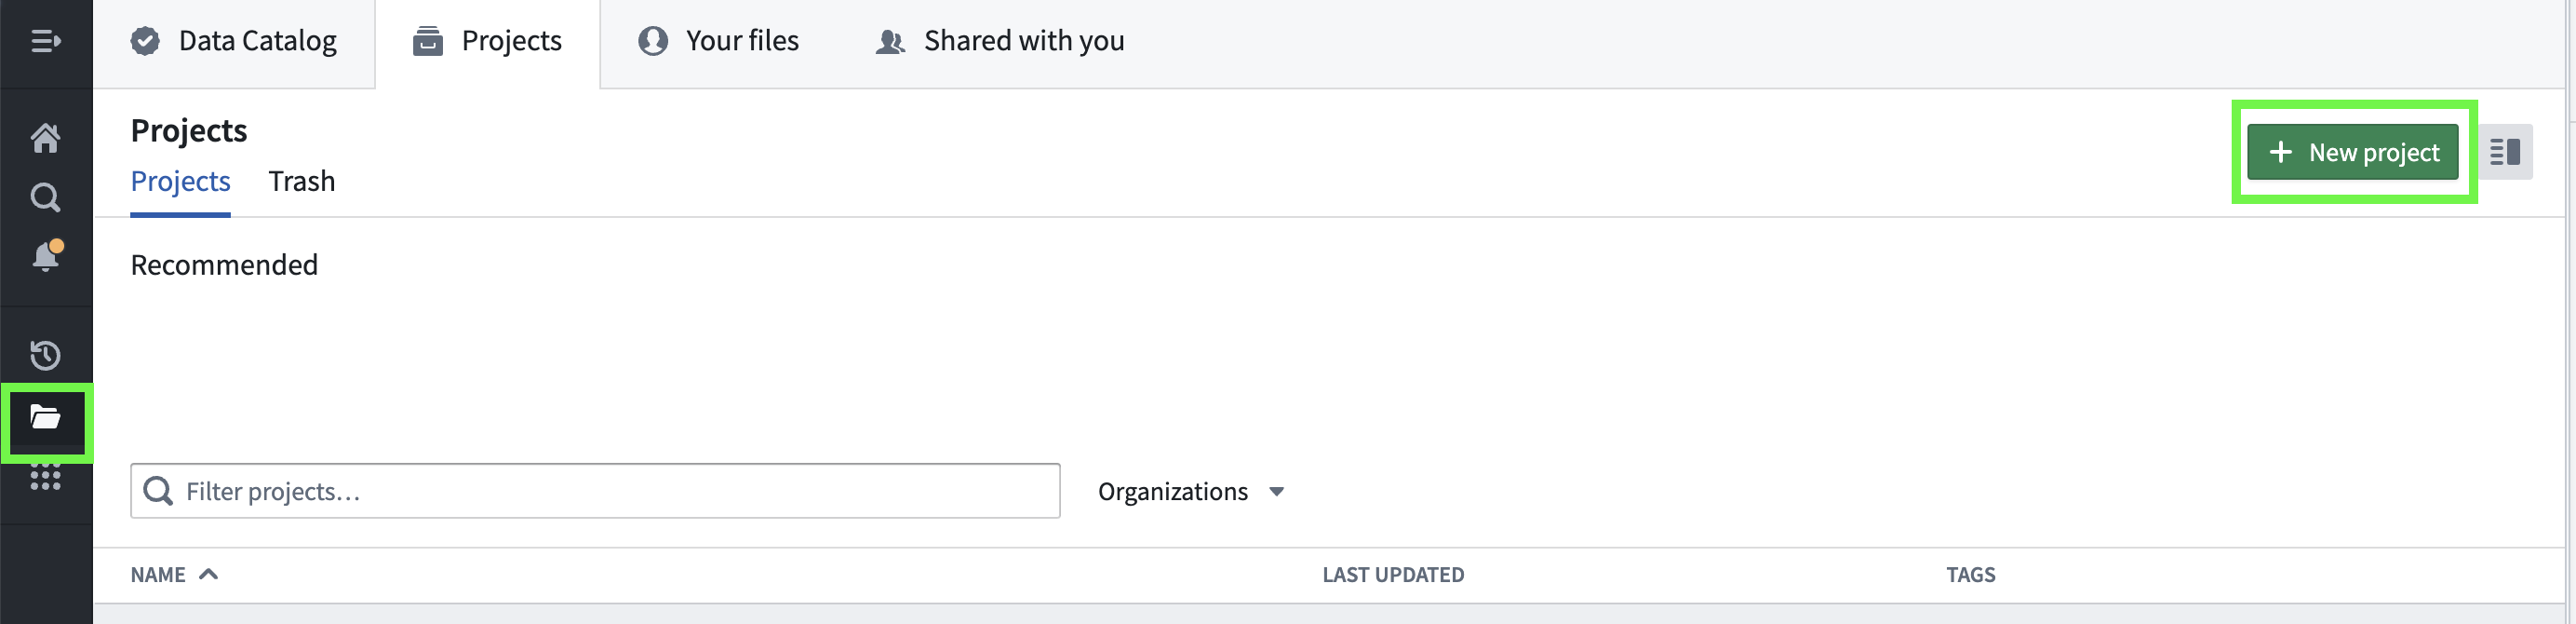The width and height of the screenshot is (2576, 624).
Task: Open the files folder icon
Action: point(45,417)
